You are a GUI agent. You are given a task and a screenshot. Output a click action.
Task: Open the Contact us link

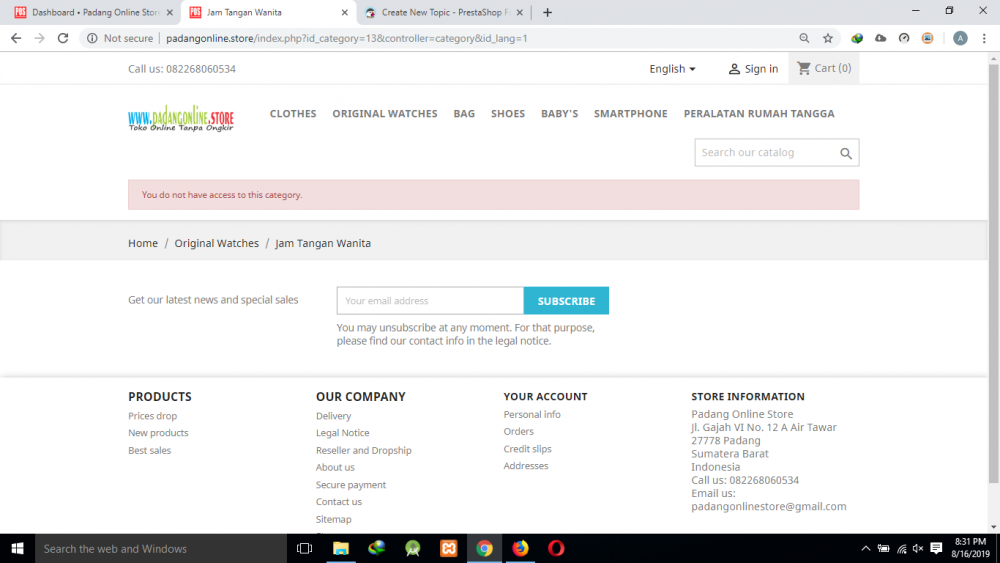(339, 502)
